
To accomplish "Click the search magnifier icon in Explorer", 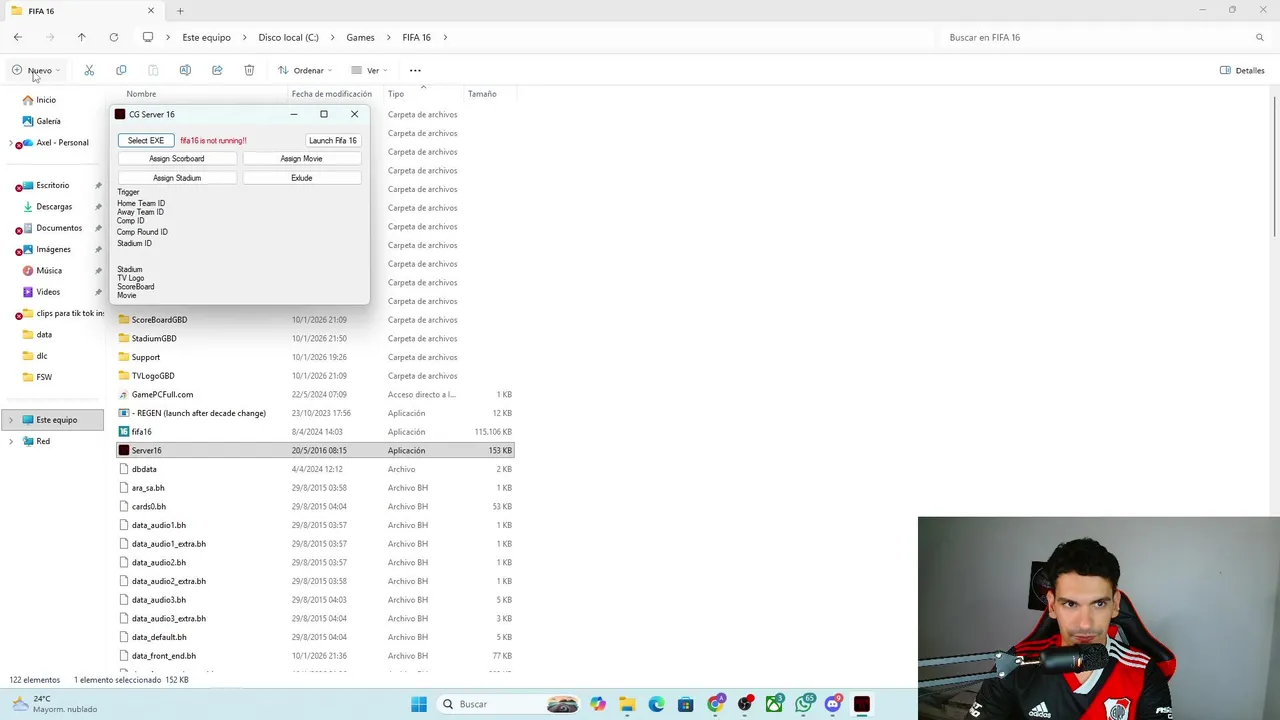I will [x=1260, y=37].
